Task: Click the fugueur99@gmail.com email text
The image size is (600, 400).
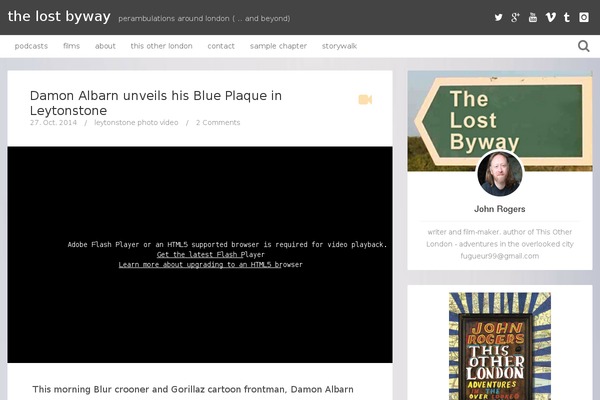Action: click(500, 256)
